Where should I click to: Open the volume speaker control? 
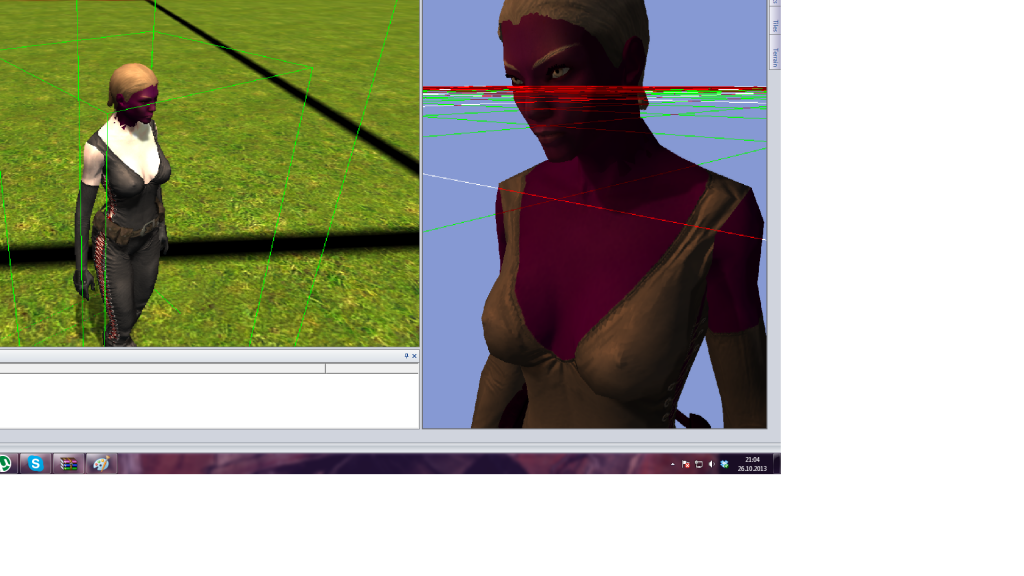[711, 464]
